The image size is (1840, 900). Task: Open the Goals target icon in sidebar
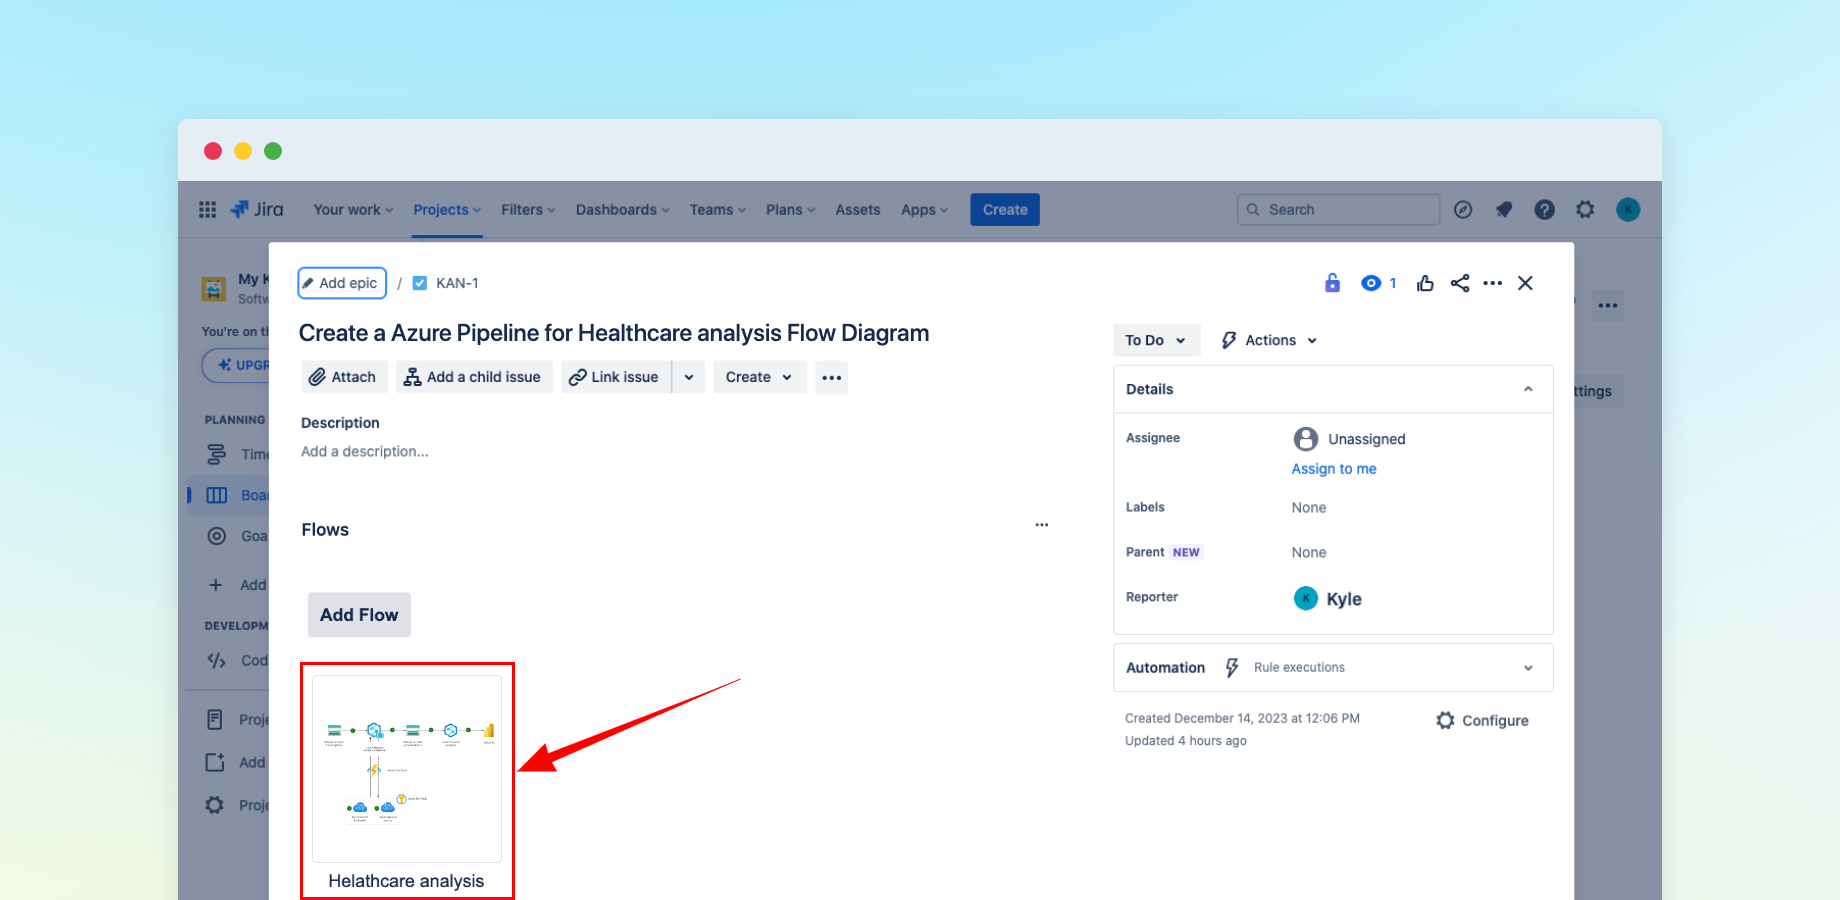click(216, 536)
